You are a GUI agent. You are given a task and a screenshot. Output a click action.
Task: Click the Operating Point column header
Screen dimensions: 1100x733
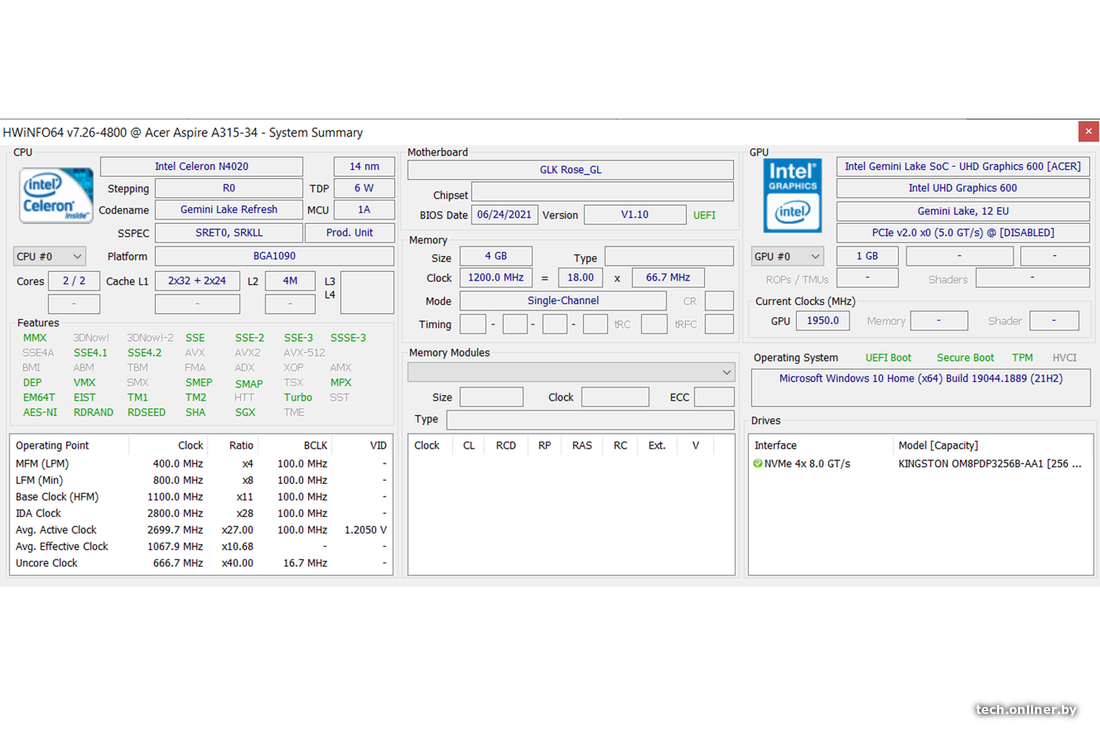52,446
